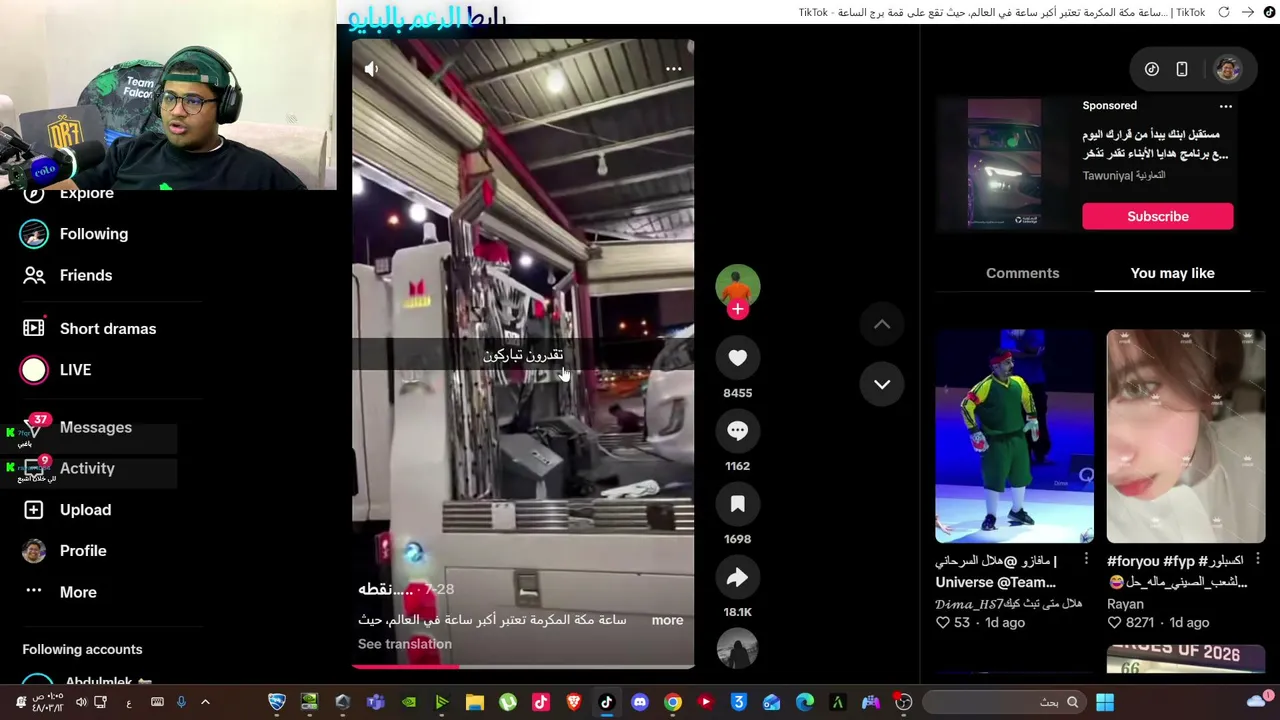Open the Tawuniya ad car thumbnail

[x=1004, y=164]
